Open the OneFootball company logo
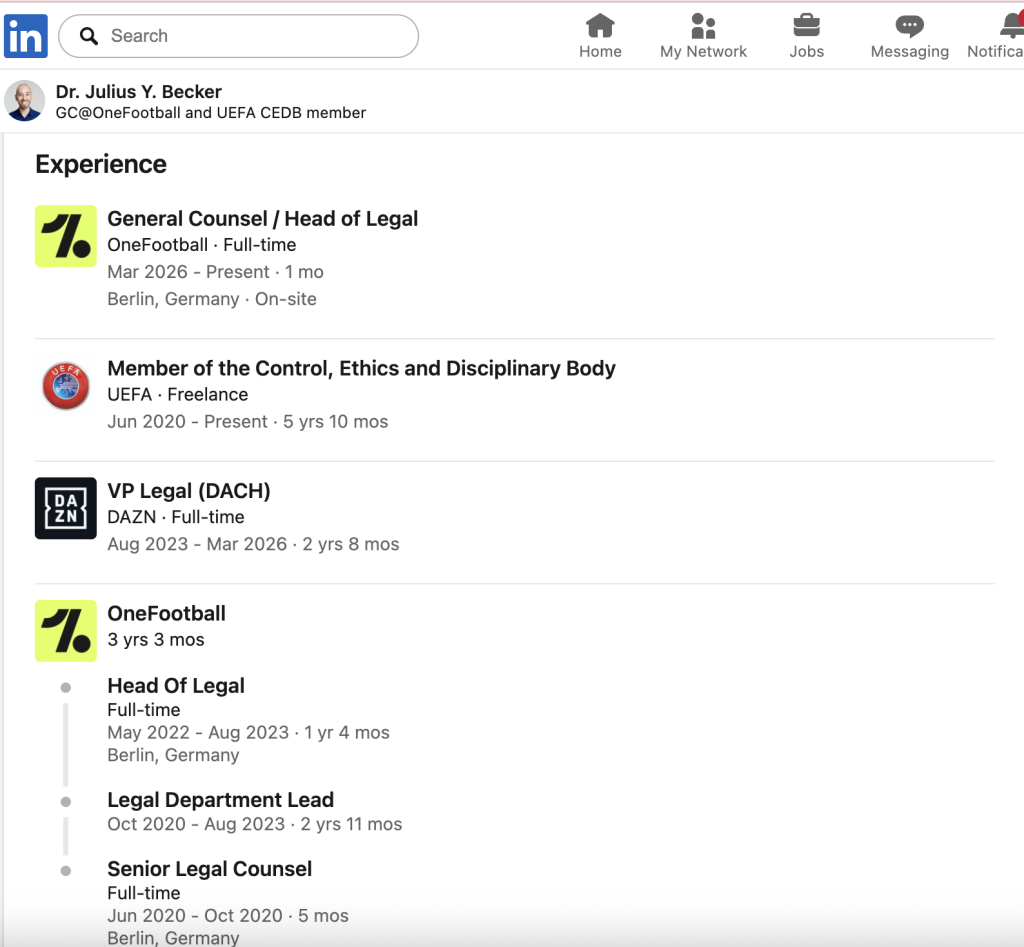 (65, 236)
